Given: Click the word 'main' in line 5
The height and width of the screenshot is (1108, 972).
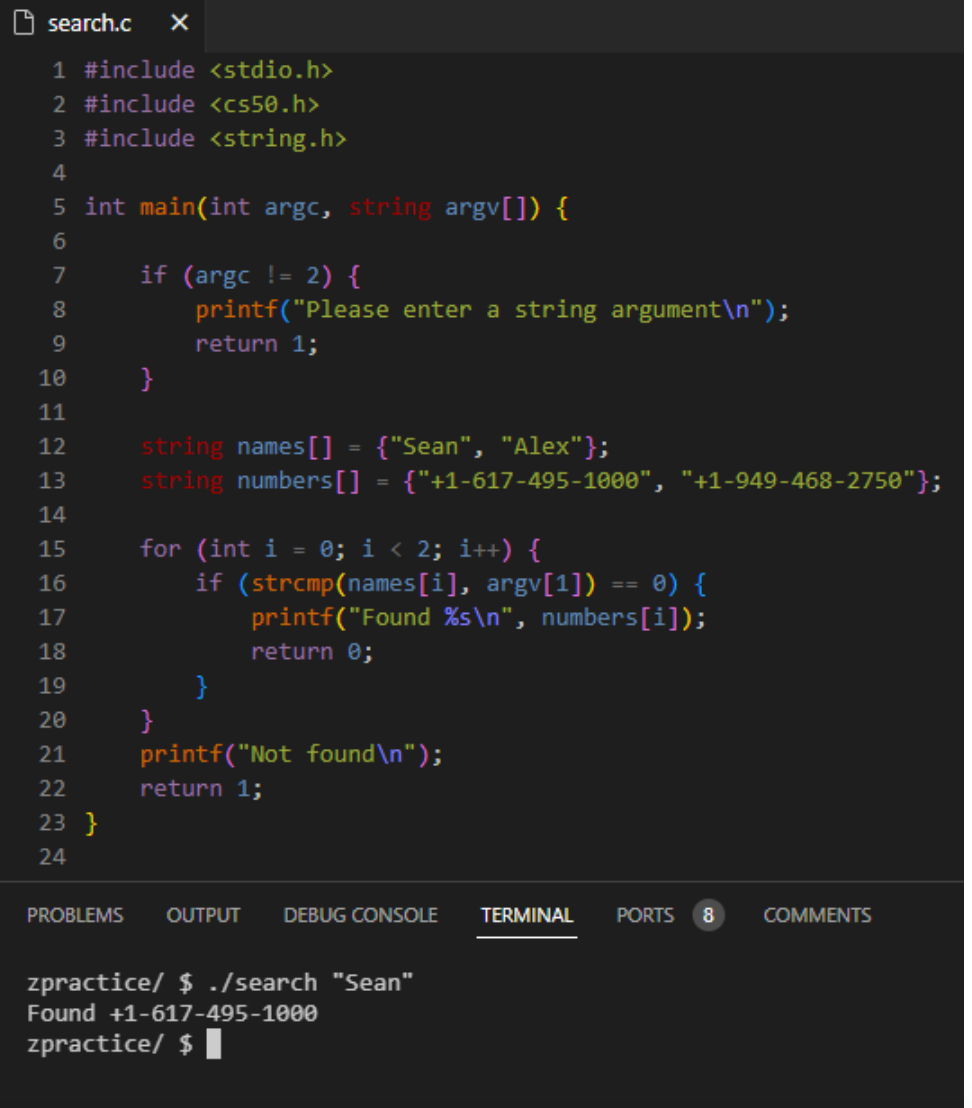Looking at the screenshot, I should pyautogui.click(x=167, y=207).
